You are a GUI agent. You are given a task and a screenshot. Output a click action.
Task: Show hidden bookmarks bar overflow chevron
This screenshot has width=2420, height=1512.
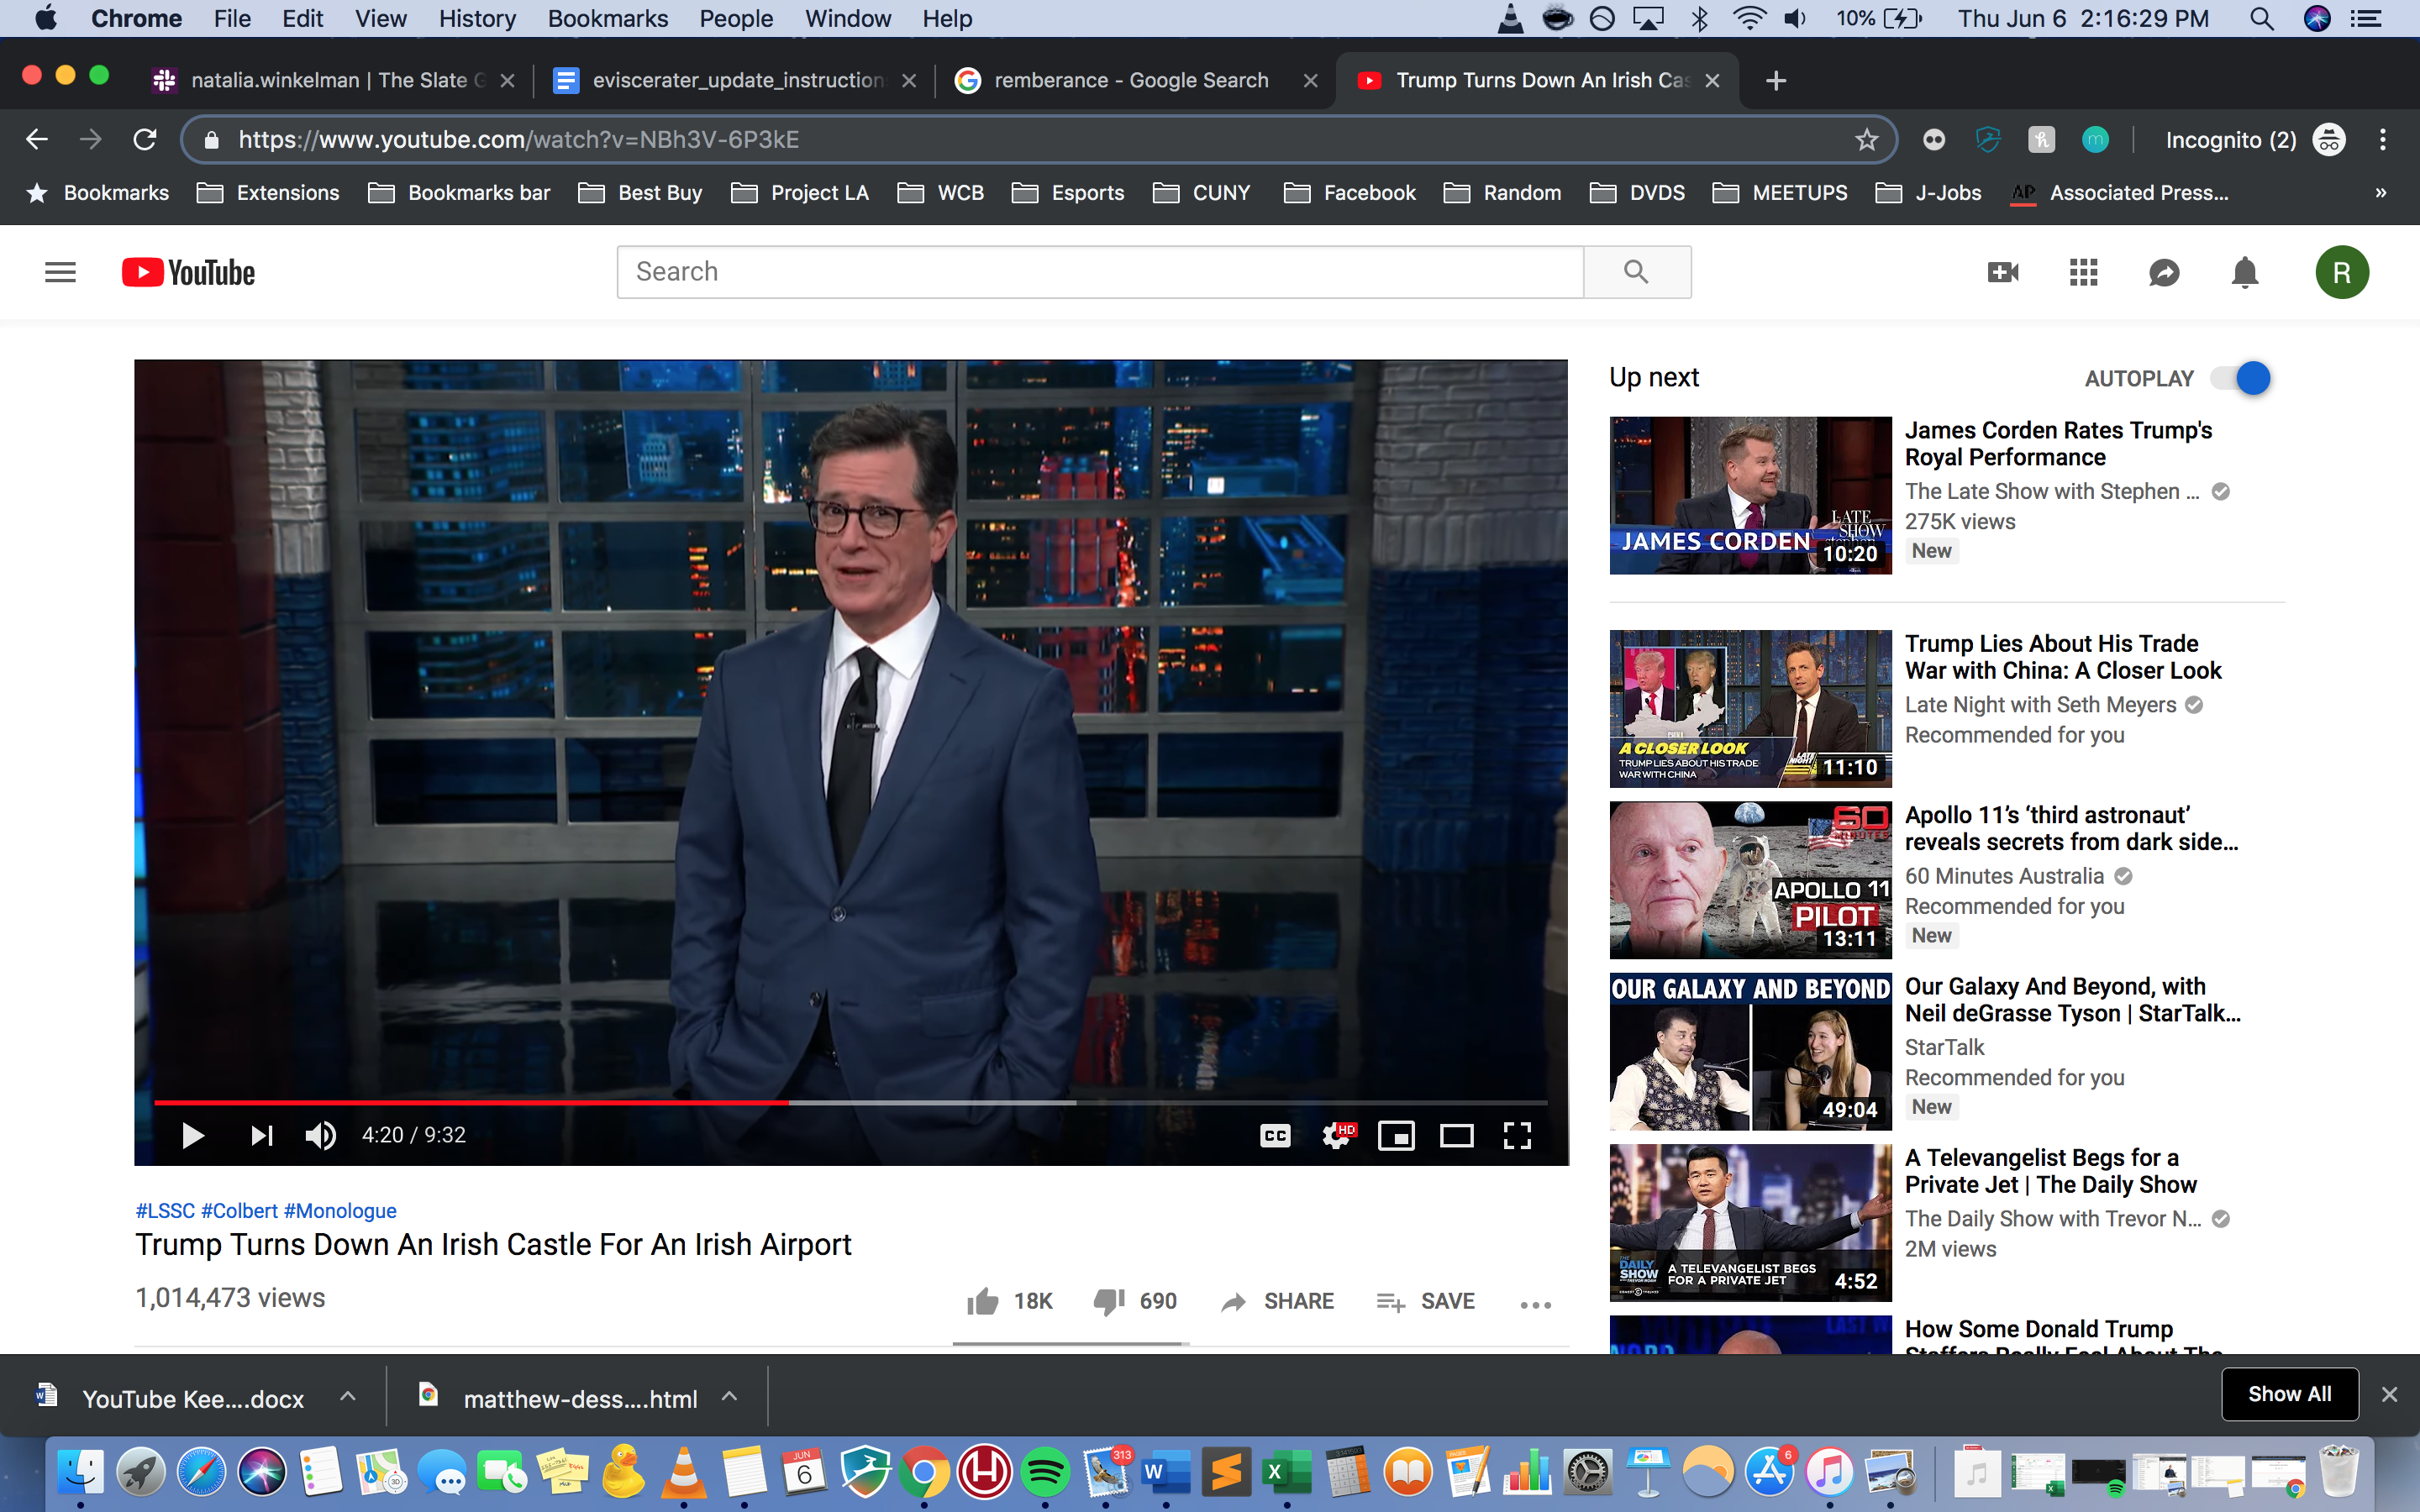[x=2381, y=193]
